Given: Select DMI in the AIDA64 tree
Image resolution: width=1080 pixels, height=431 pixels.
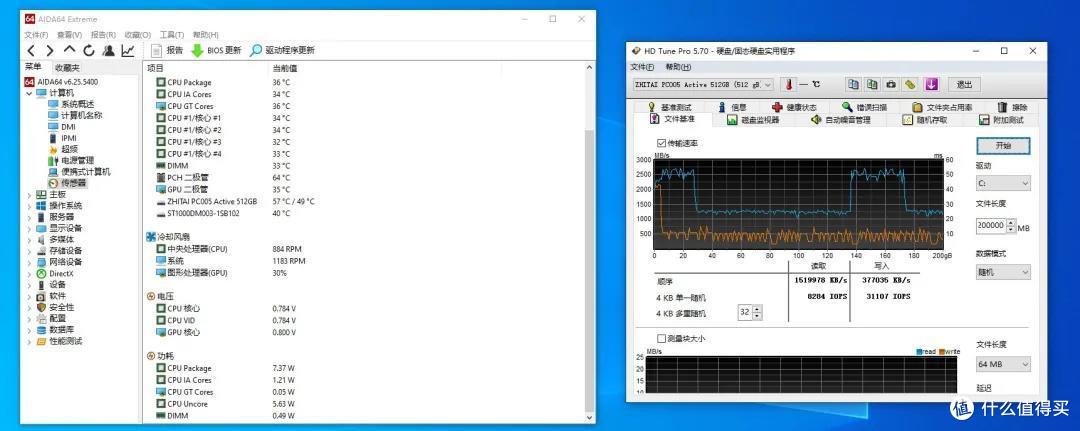Looking at the screenshot, I should 68,127.
